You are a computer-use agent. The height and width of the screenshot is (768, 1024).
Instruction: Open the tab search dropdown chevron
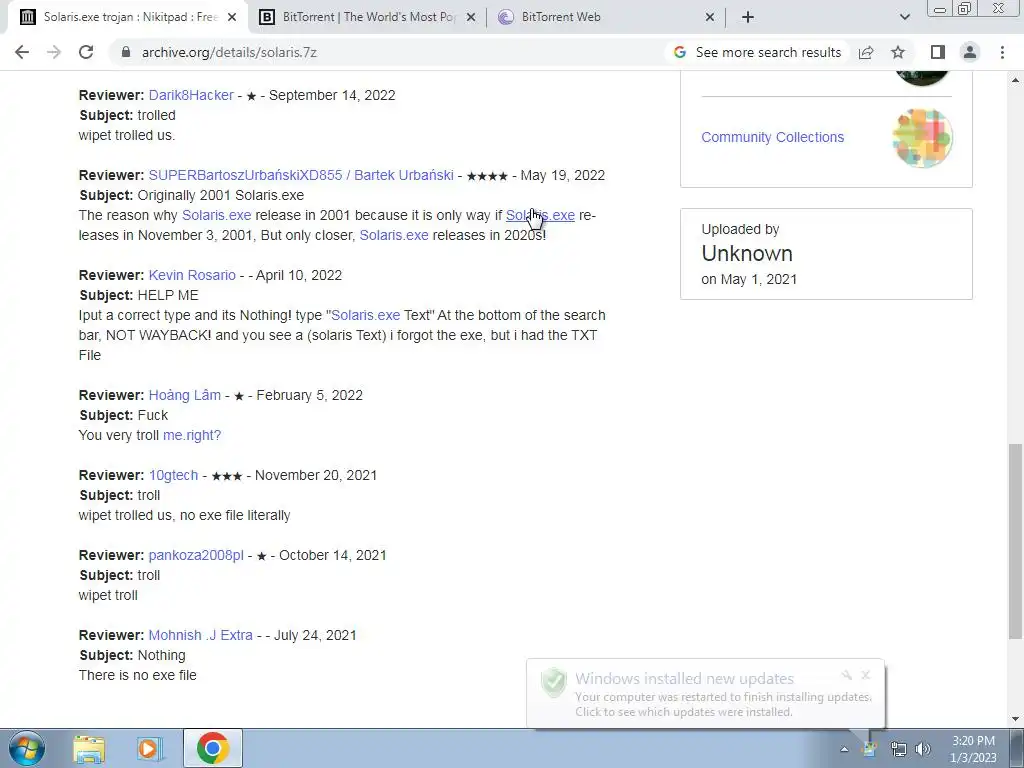coord(904,17)
